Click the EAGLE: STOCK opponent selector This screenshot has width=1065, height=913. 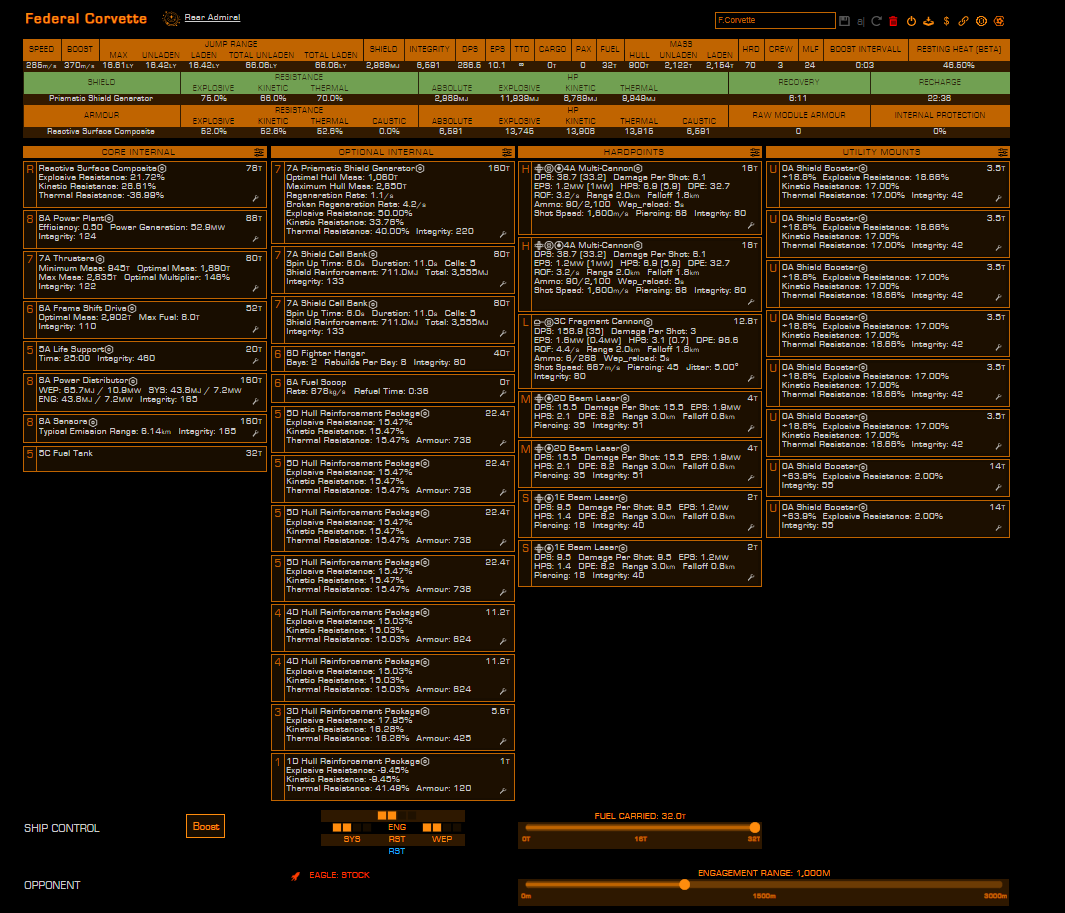(x=339, y=875)
